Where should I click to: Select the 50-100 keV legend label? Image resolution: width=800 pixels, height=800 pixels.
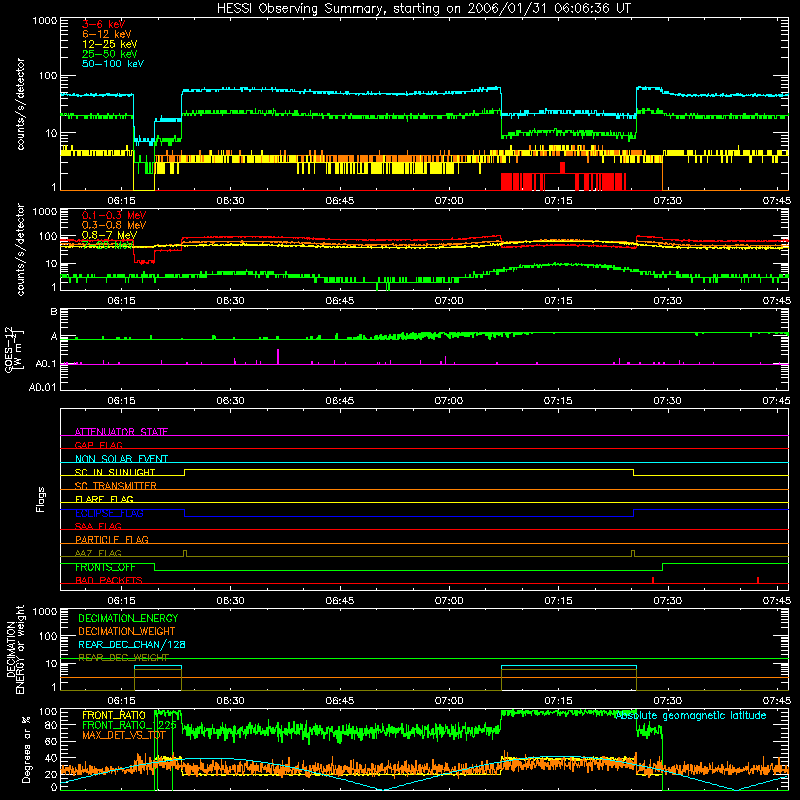[113, 64]
